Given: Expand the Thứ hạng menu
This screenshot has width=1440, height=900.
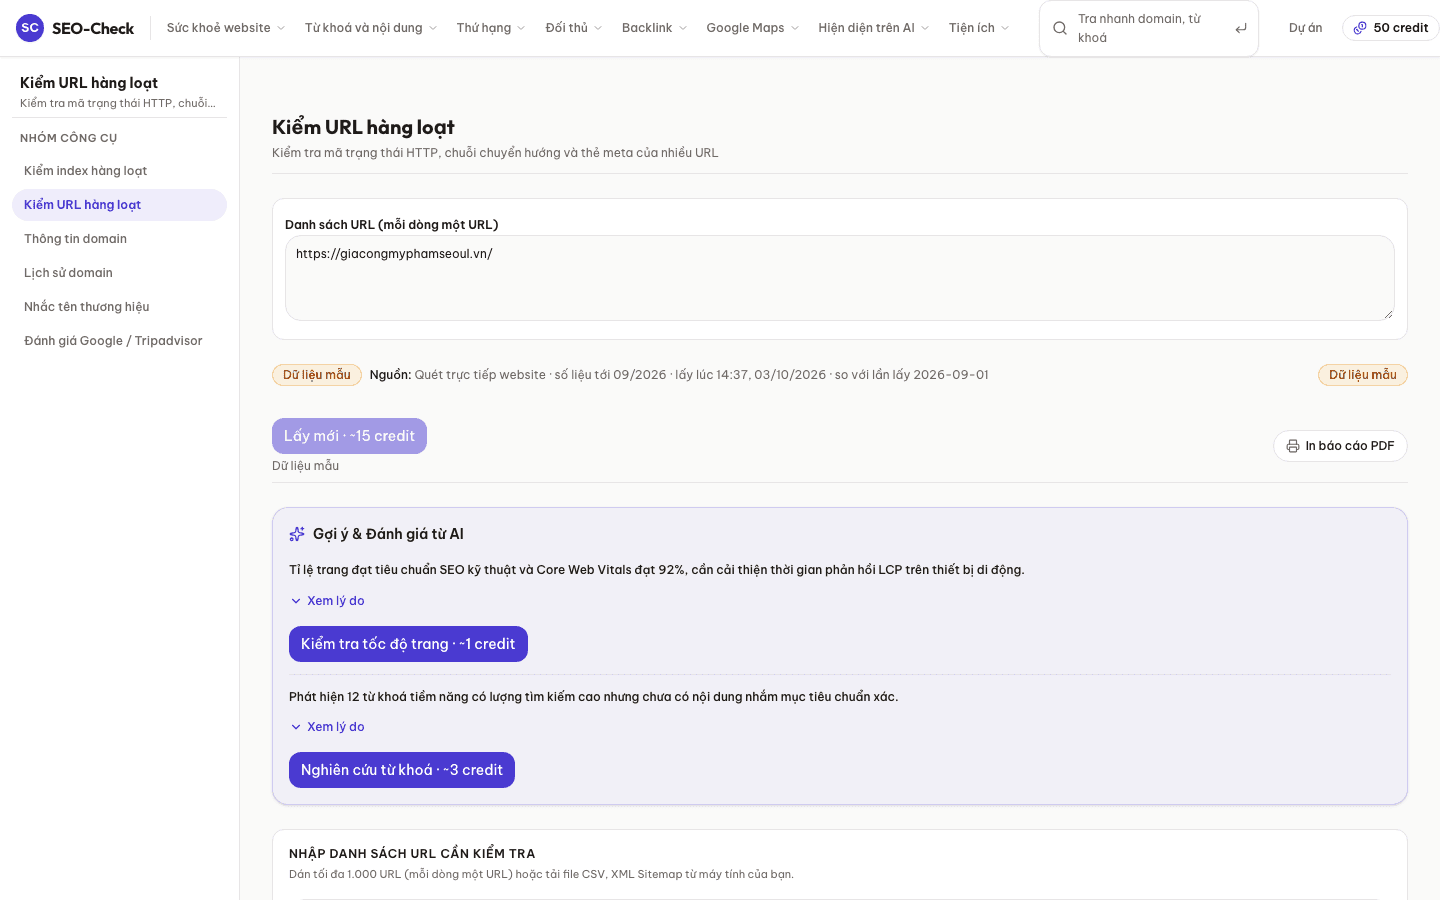Looking at the screenshot, I should point(491,28).
